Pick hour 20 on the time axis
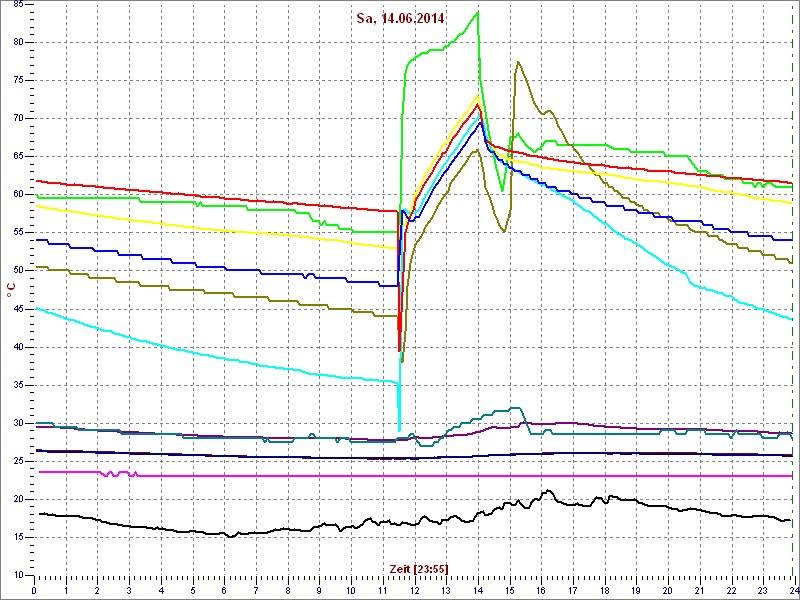This screenshot has height=600, width=800. 668,591
